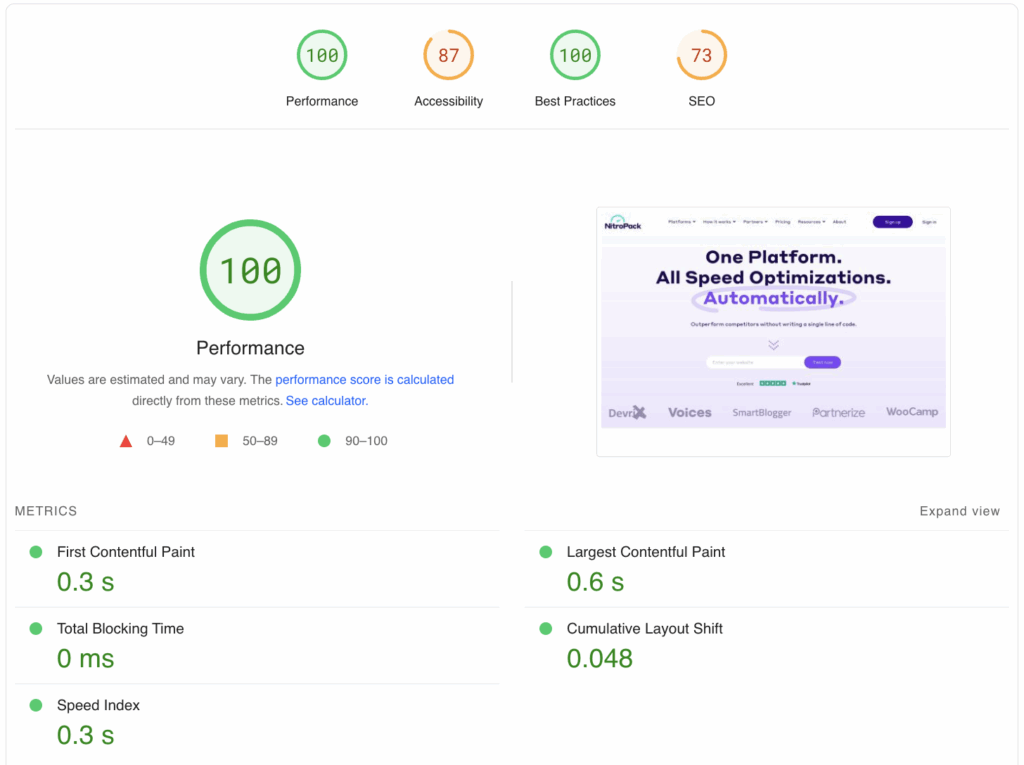The width and height of the screenshot is (1024, 765).
Task: Click the See calculator link
Action: [325, 400]
